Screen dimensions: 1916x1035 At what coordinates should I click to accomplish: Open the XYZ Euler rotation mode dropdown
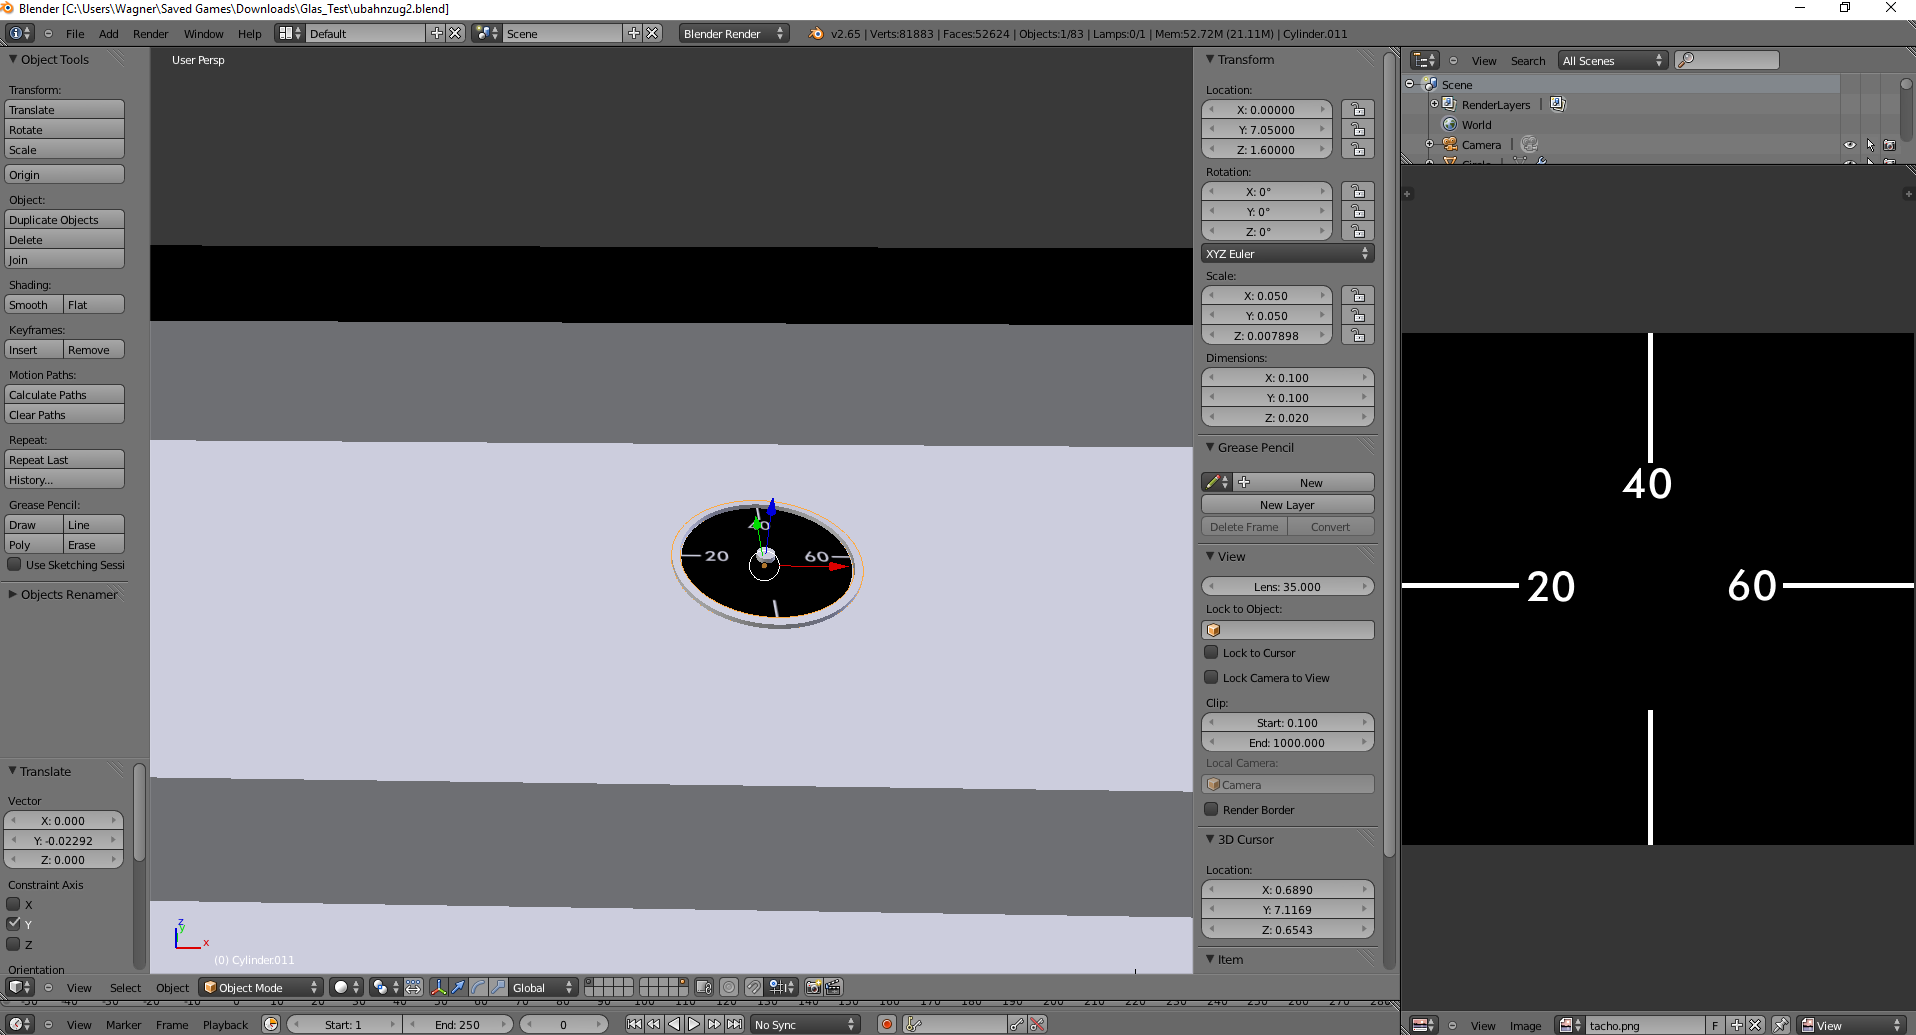click(1287, 253)
